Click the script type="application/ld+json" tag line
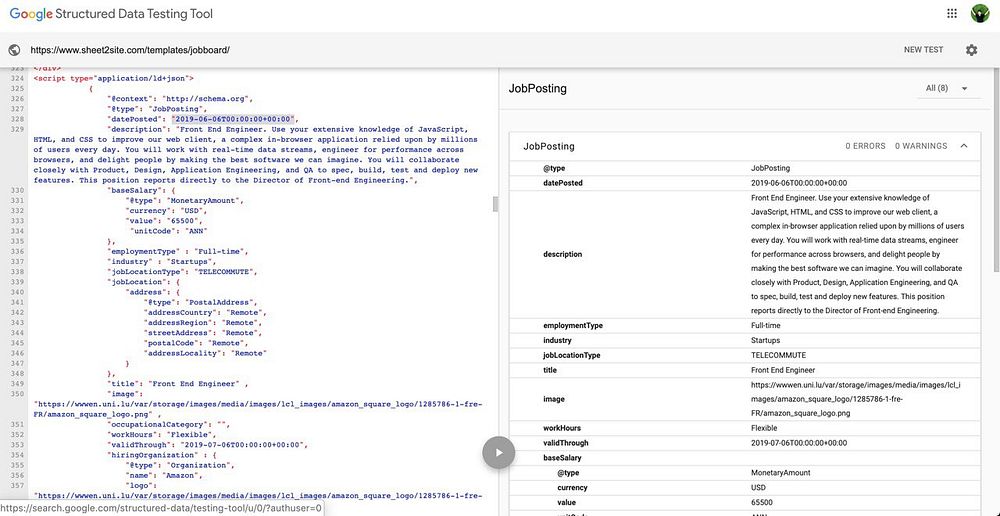The height and width of the screenshot is (516, 1000). pos(114,78)
